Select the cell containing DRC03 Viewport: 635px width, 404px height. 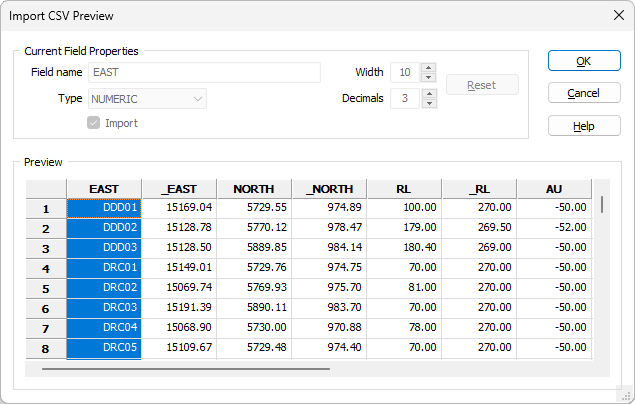(104, 307)
